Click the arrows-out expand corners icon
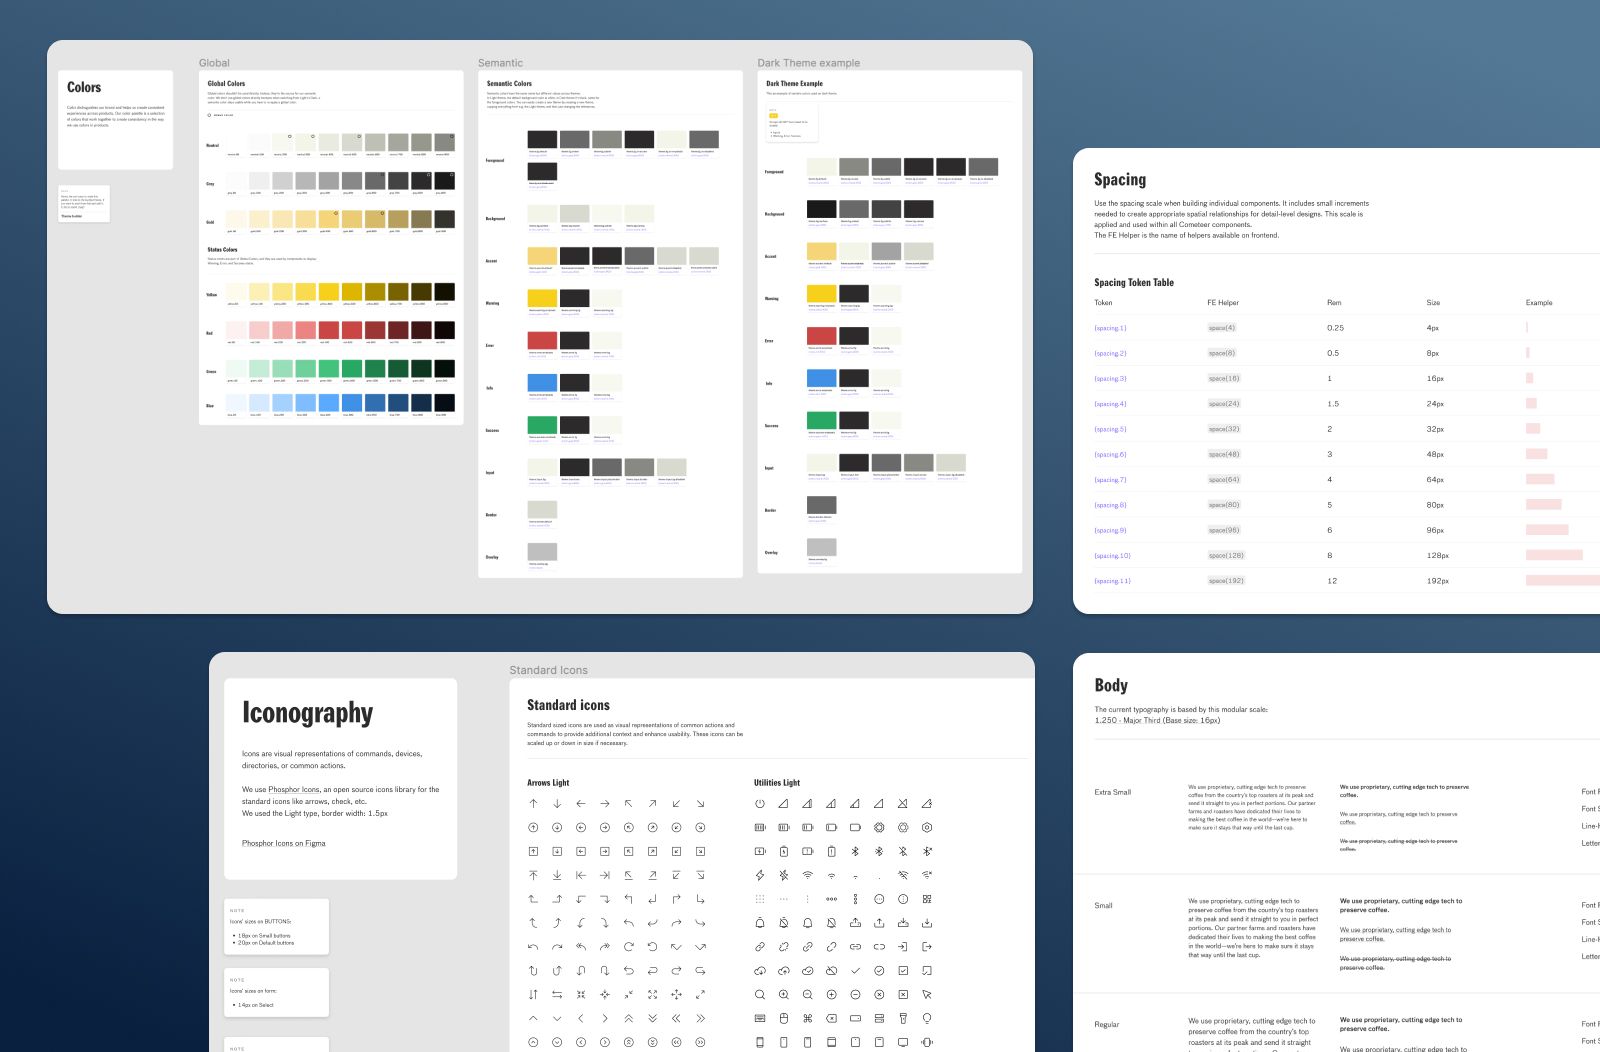This screenshot has width=1600, height=1052. tap(652, 994)
